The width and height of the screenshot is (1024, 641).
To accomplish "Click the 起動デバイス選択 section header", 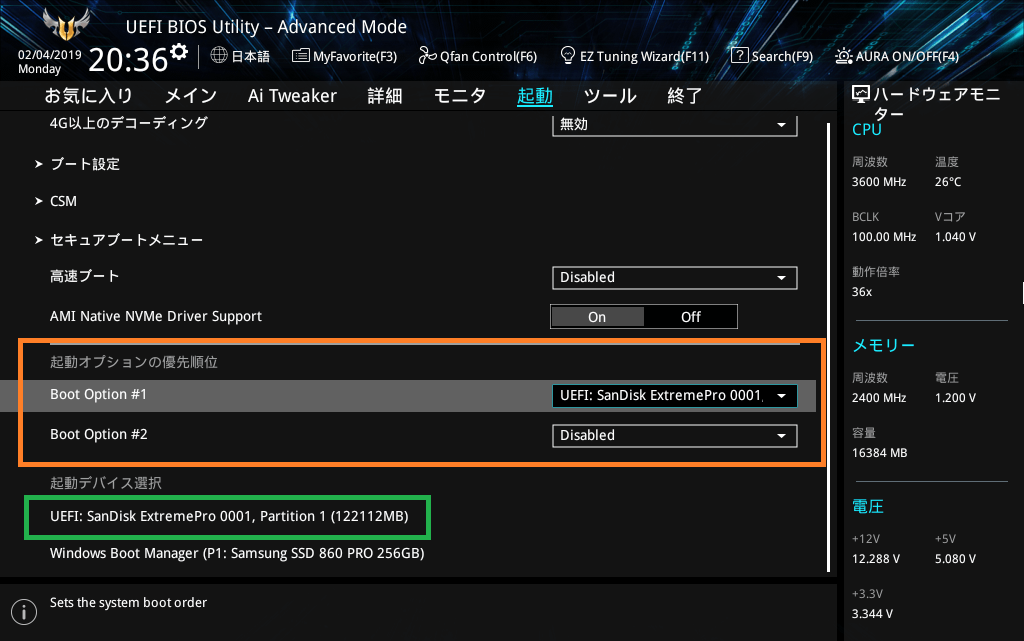I will pyautogui.click(x=106, y=483).
